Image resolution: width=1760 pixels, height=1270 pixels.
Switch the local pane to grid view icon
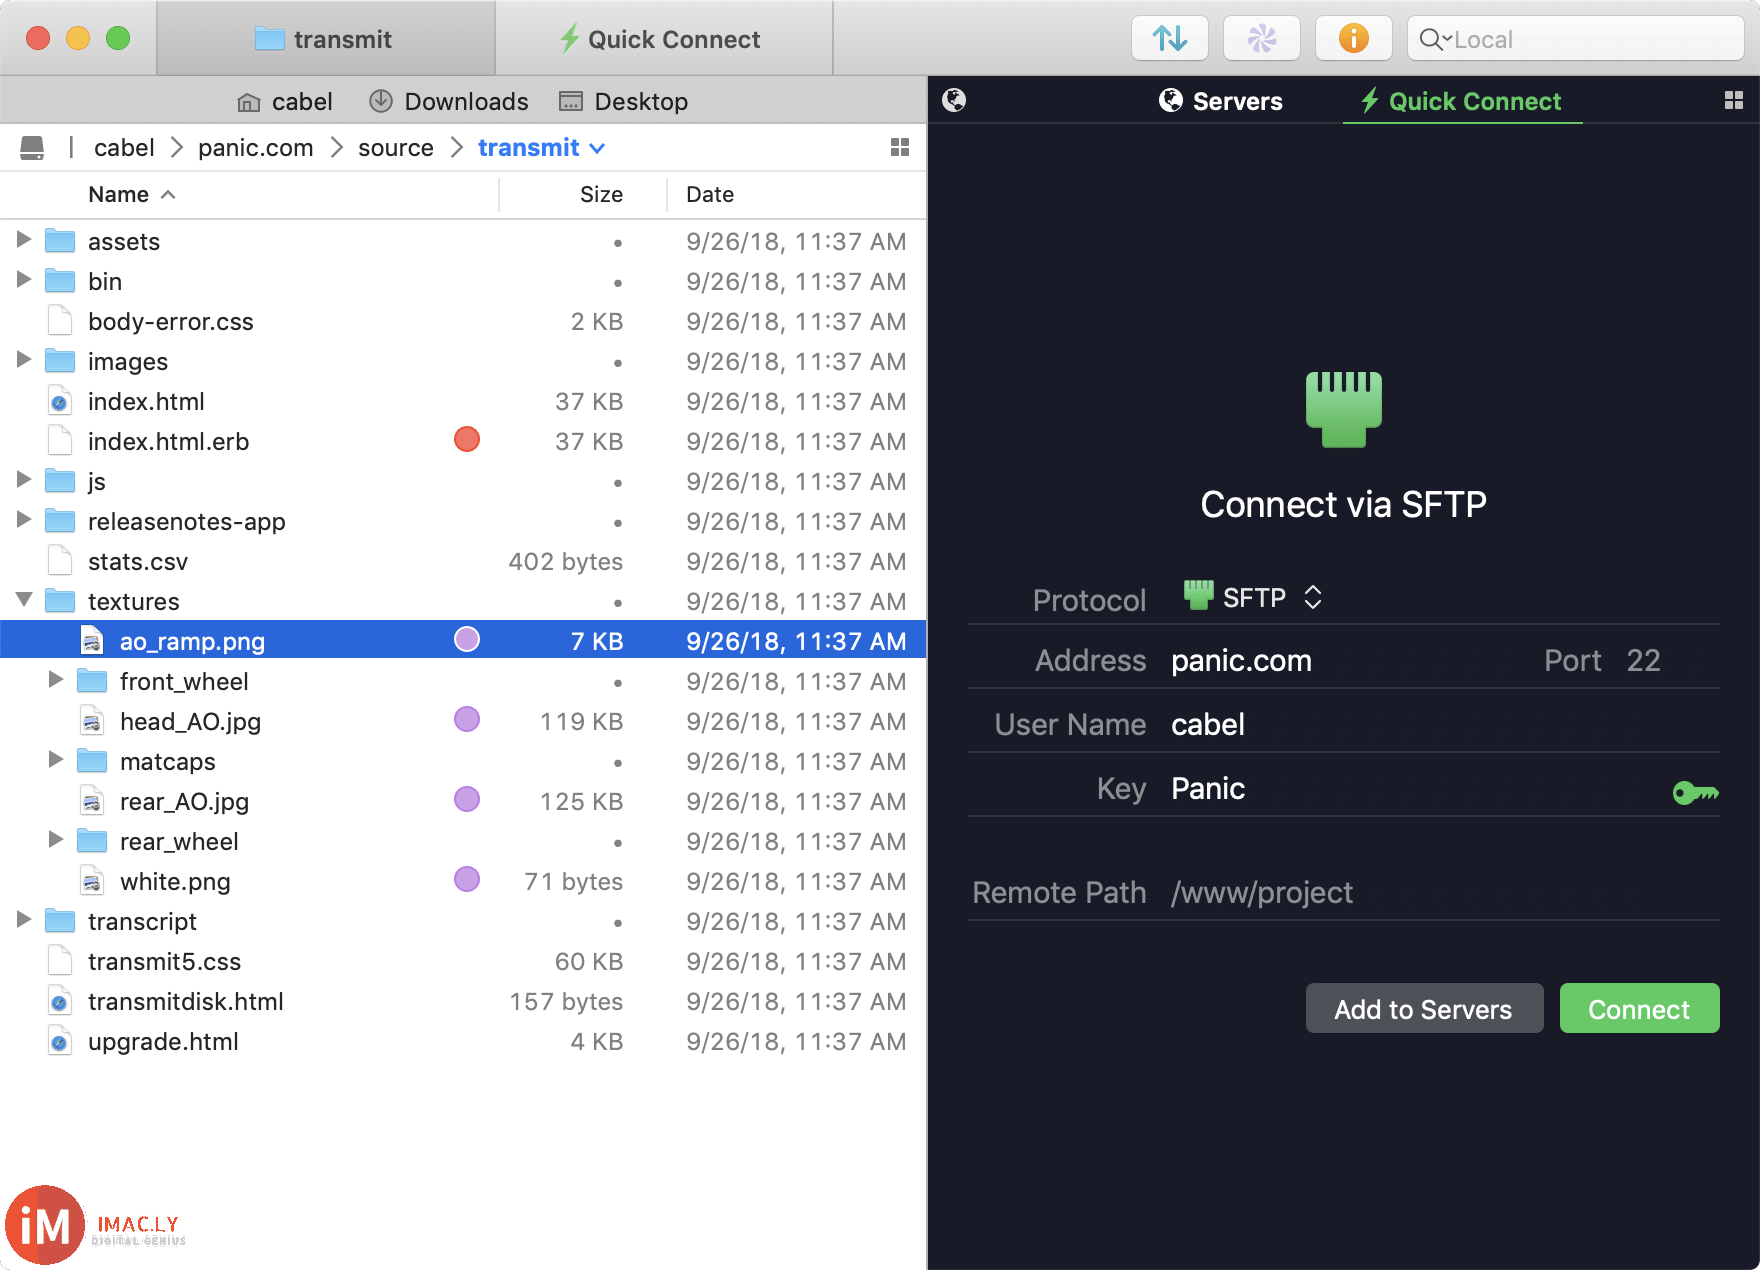[x=900, y=148]
